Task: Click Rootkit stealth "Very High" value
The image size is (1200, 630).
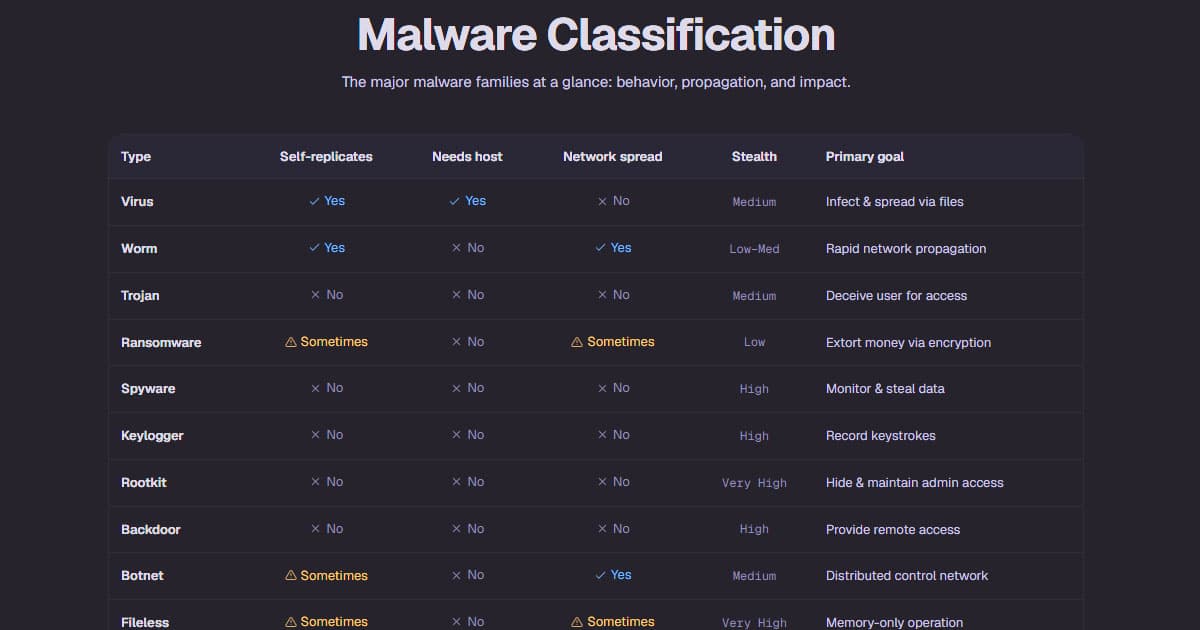Action: (x=754, y=483)
